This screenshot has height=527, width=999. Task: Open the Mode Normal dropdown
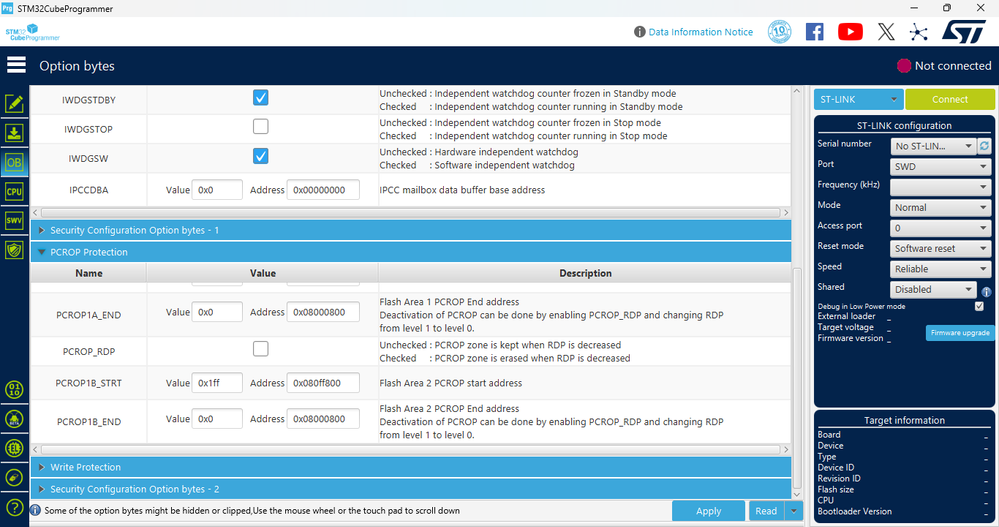pyautogui.click(x=940, y=207)
